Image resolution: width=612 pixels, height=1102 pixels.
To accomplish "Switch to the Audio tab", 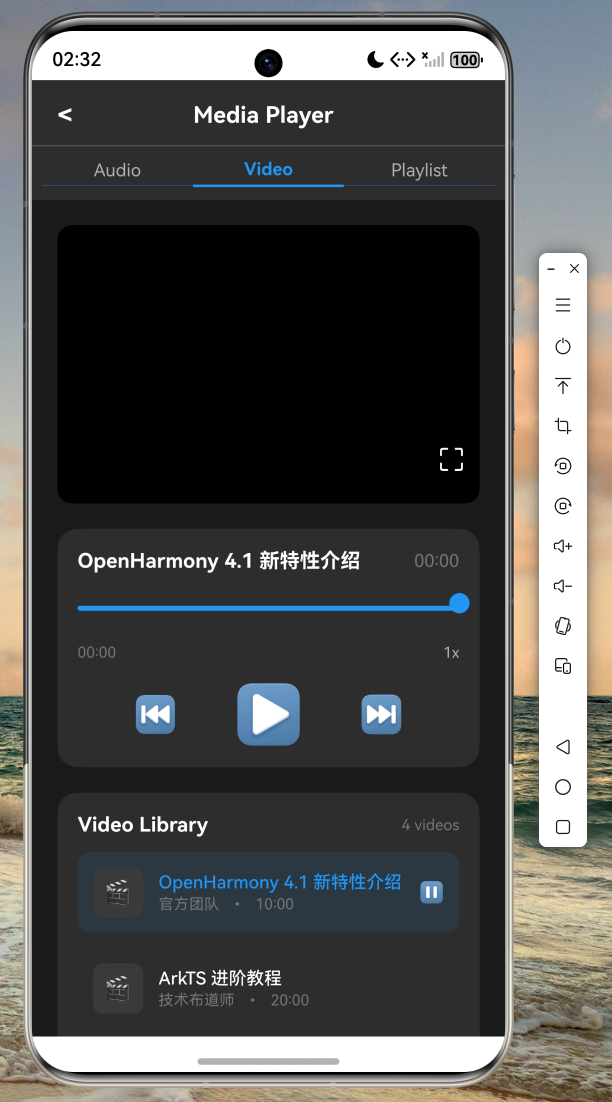I will (117, 170).
